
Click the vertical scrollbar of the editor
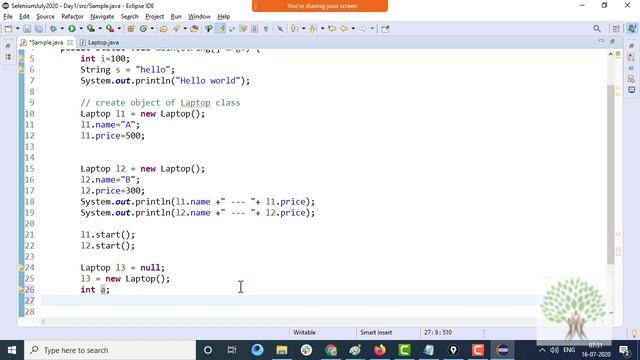(x=611, y=175)
